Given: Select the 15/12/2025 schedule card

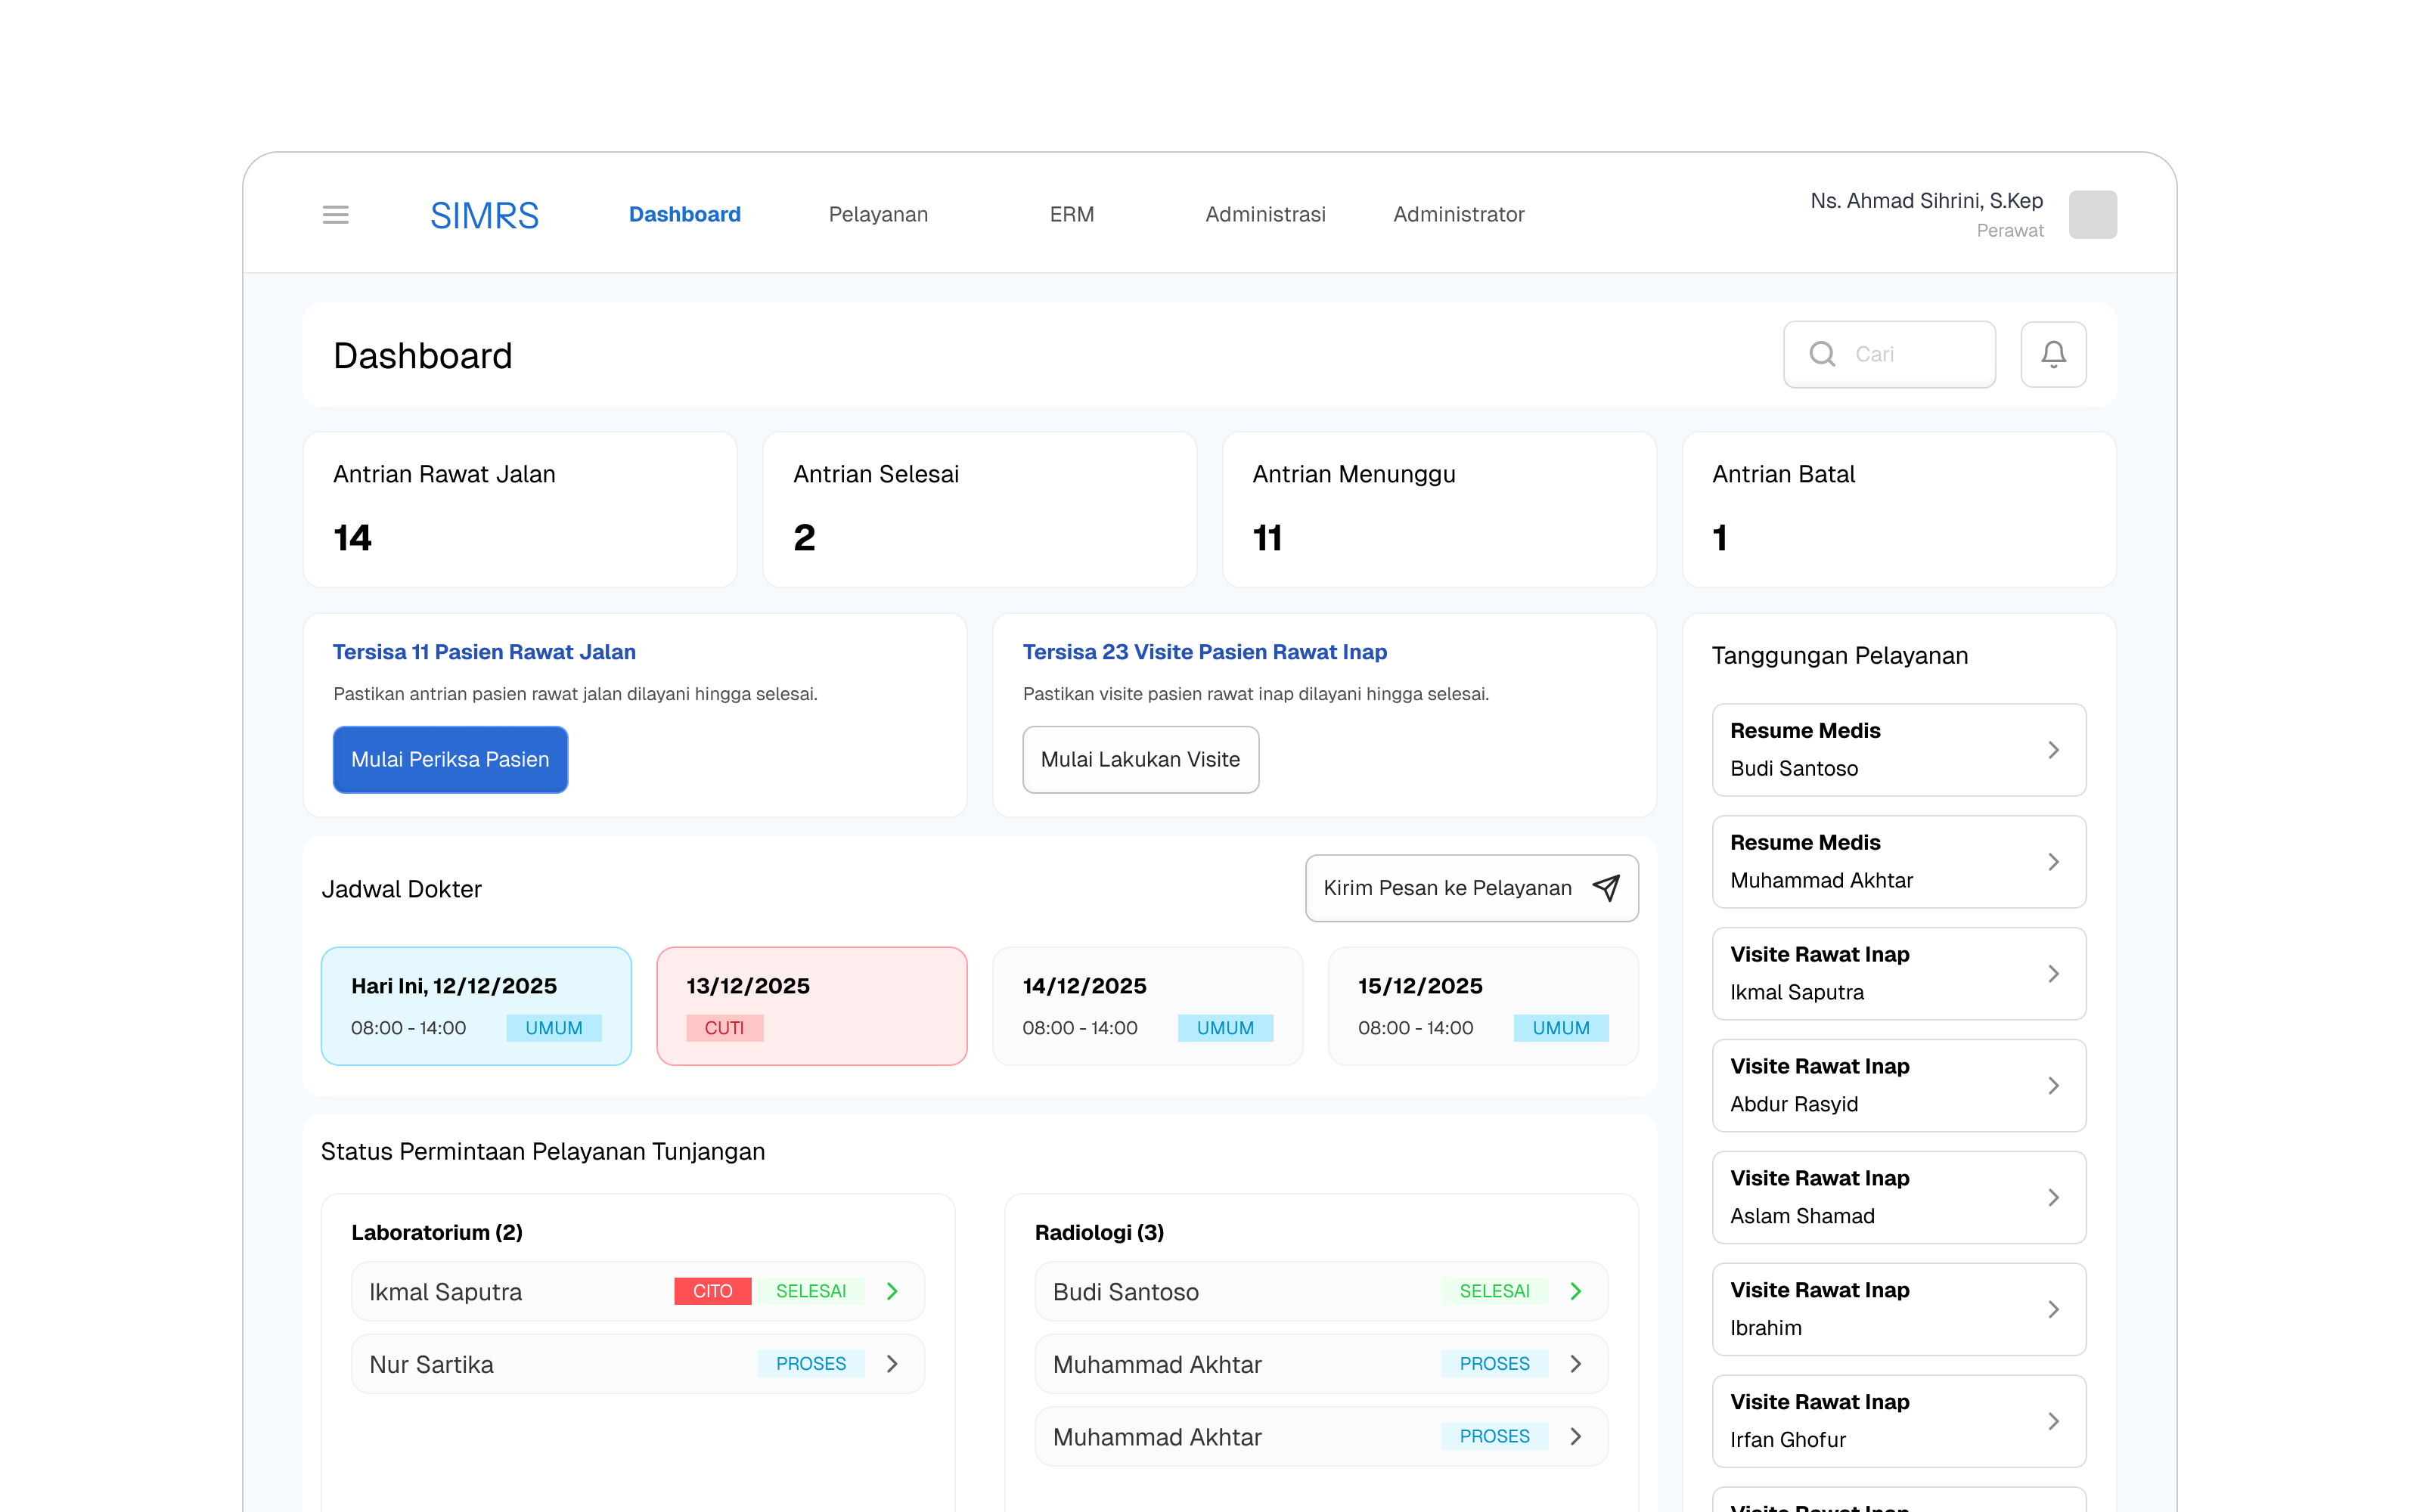Looking at the screenshot, I should coord(1483,1005).
